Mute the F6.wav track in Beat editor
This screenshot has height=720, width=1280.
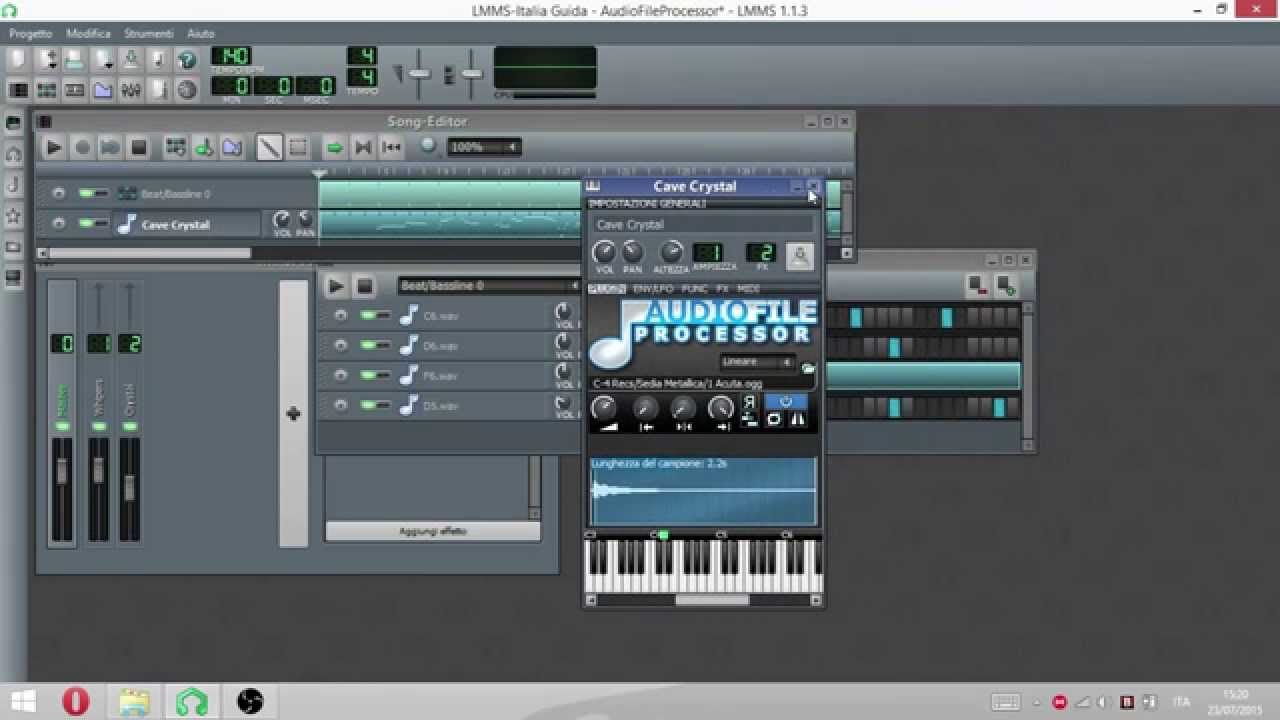pyautogui.click(x=369, y=375)
